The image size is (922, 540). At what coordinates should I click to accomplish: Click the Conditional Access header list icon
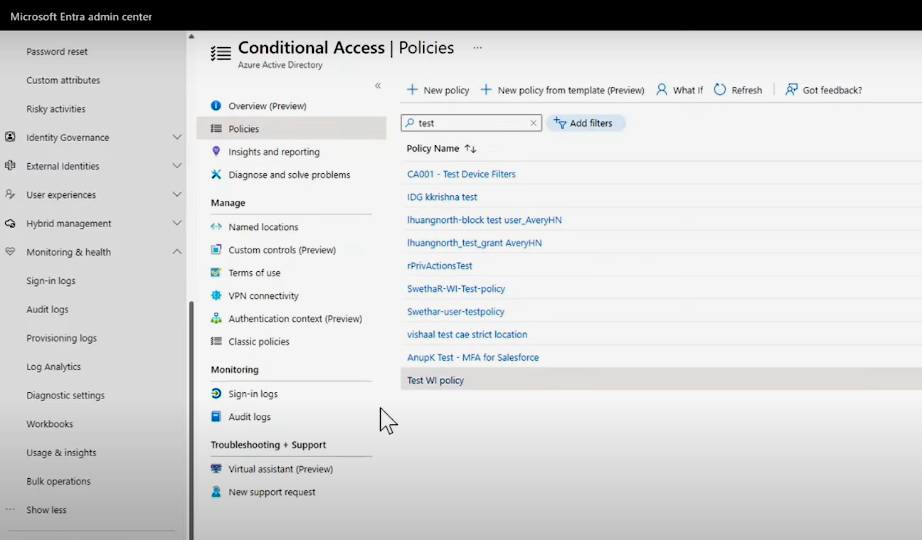(x=221, y=54)
